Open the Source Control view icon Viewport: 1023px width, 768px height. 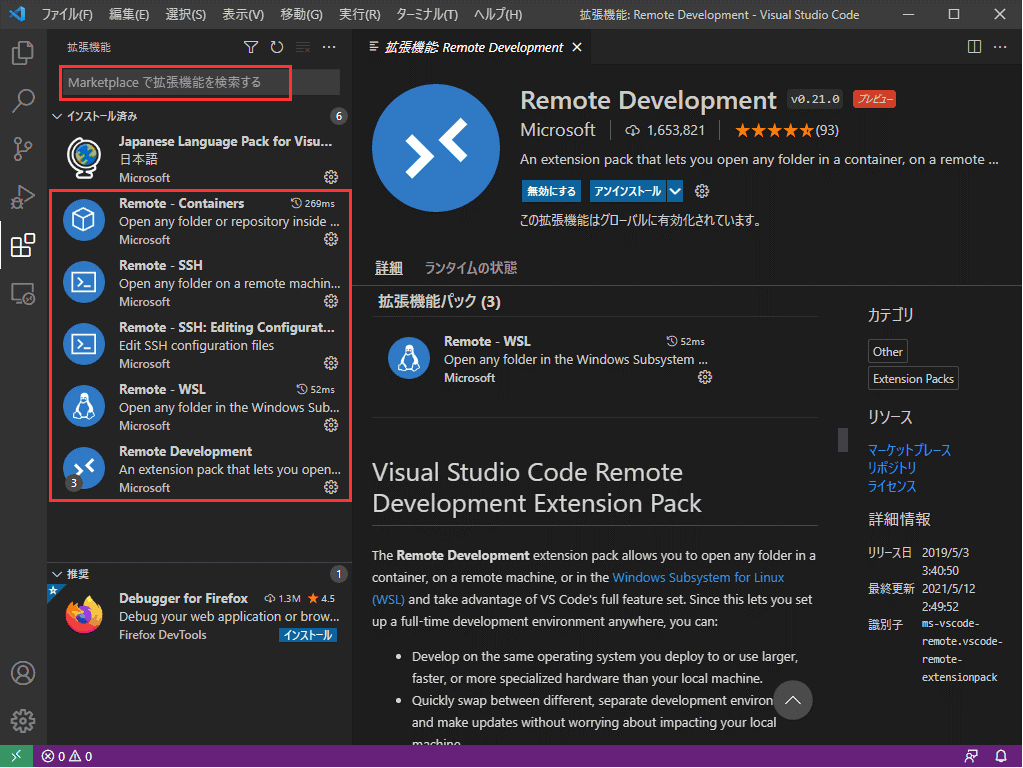pyautogui.click(x=23, y=149)
